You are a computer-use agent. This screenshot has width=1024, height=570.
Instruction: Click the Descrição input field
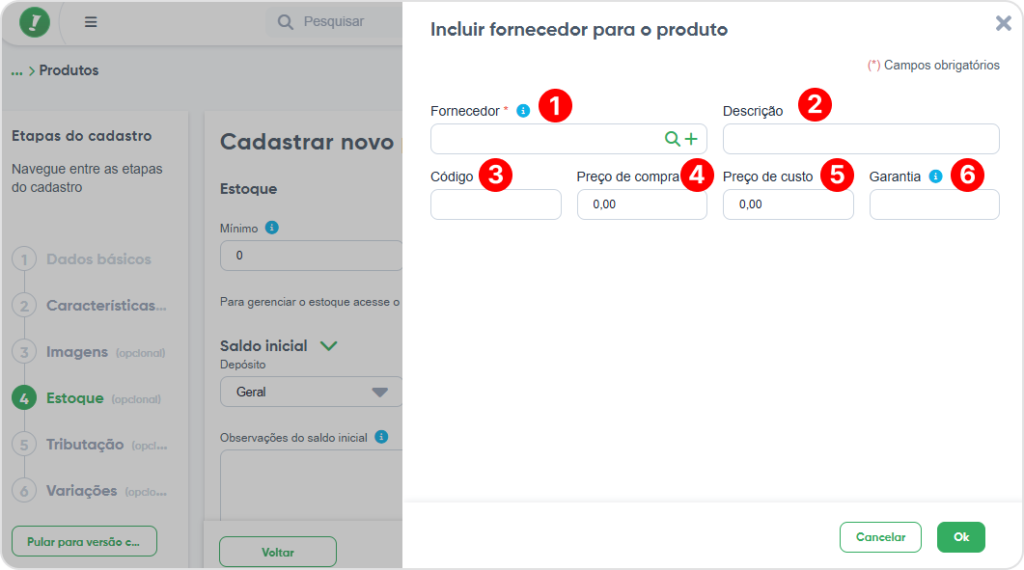(860, 139)
